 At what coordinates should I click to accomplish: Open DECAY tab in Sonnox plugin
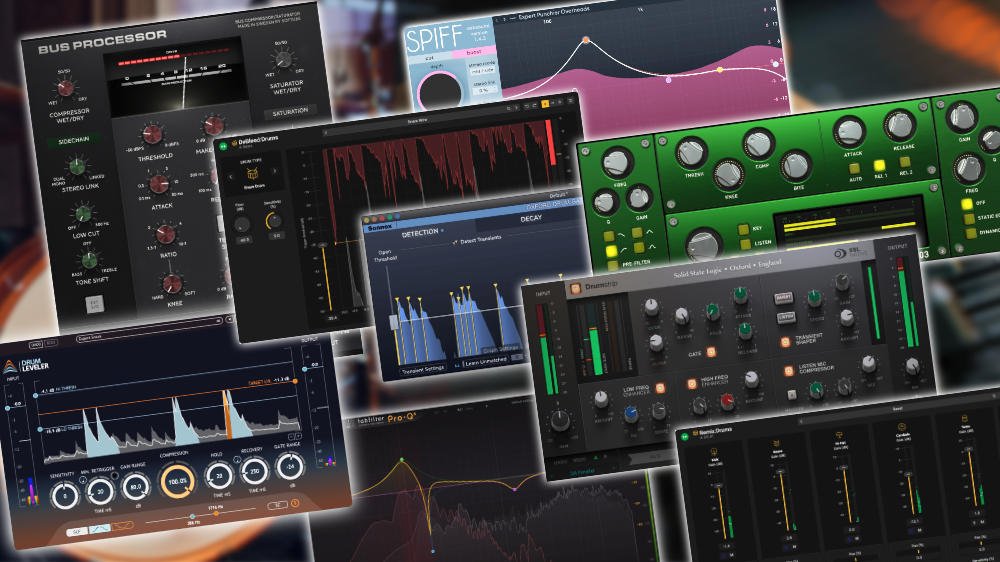[x=531, y=218]
